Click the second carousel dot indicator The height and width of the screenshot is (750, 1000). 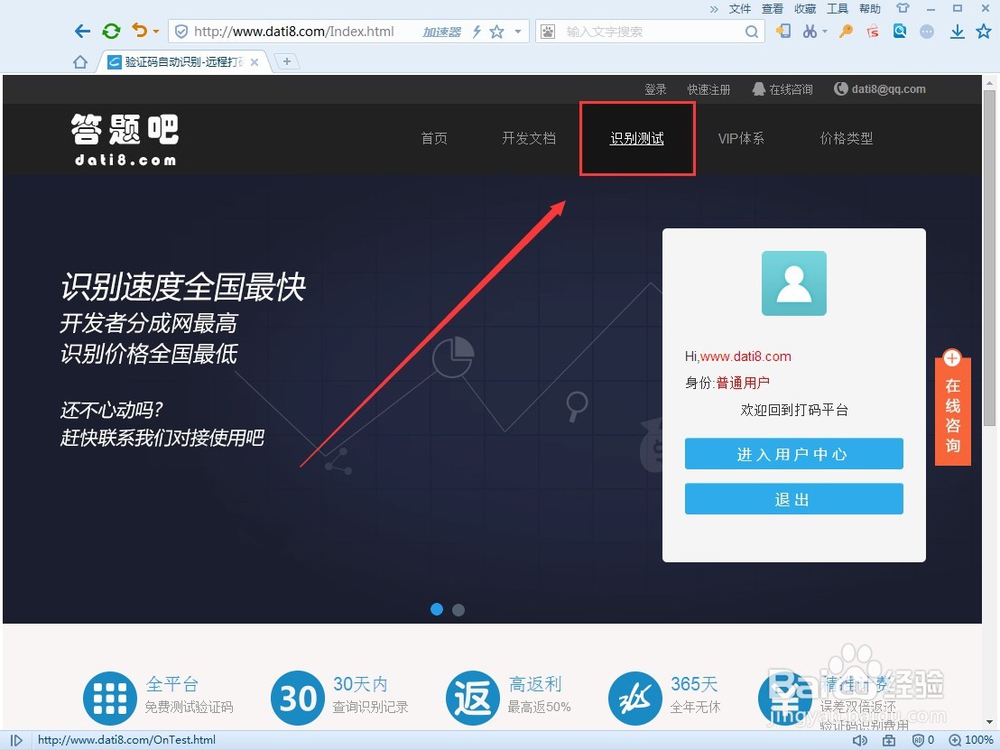[458, 609]
